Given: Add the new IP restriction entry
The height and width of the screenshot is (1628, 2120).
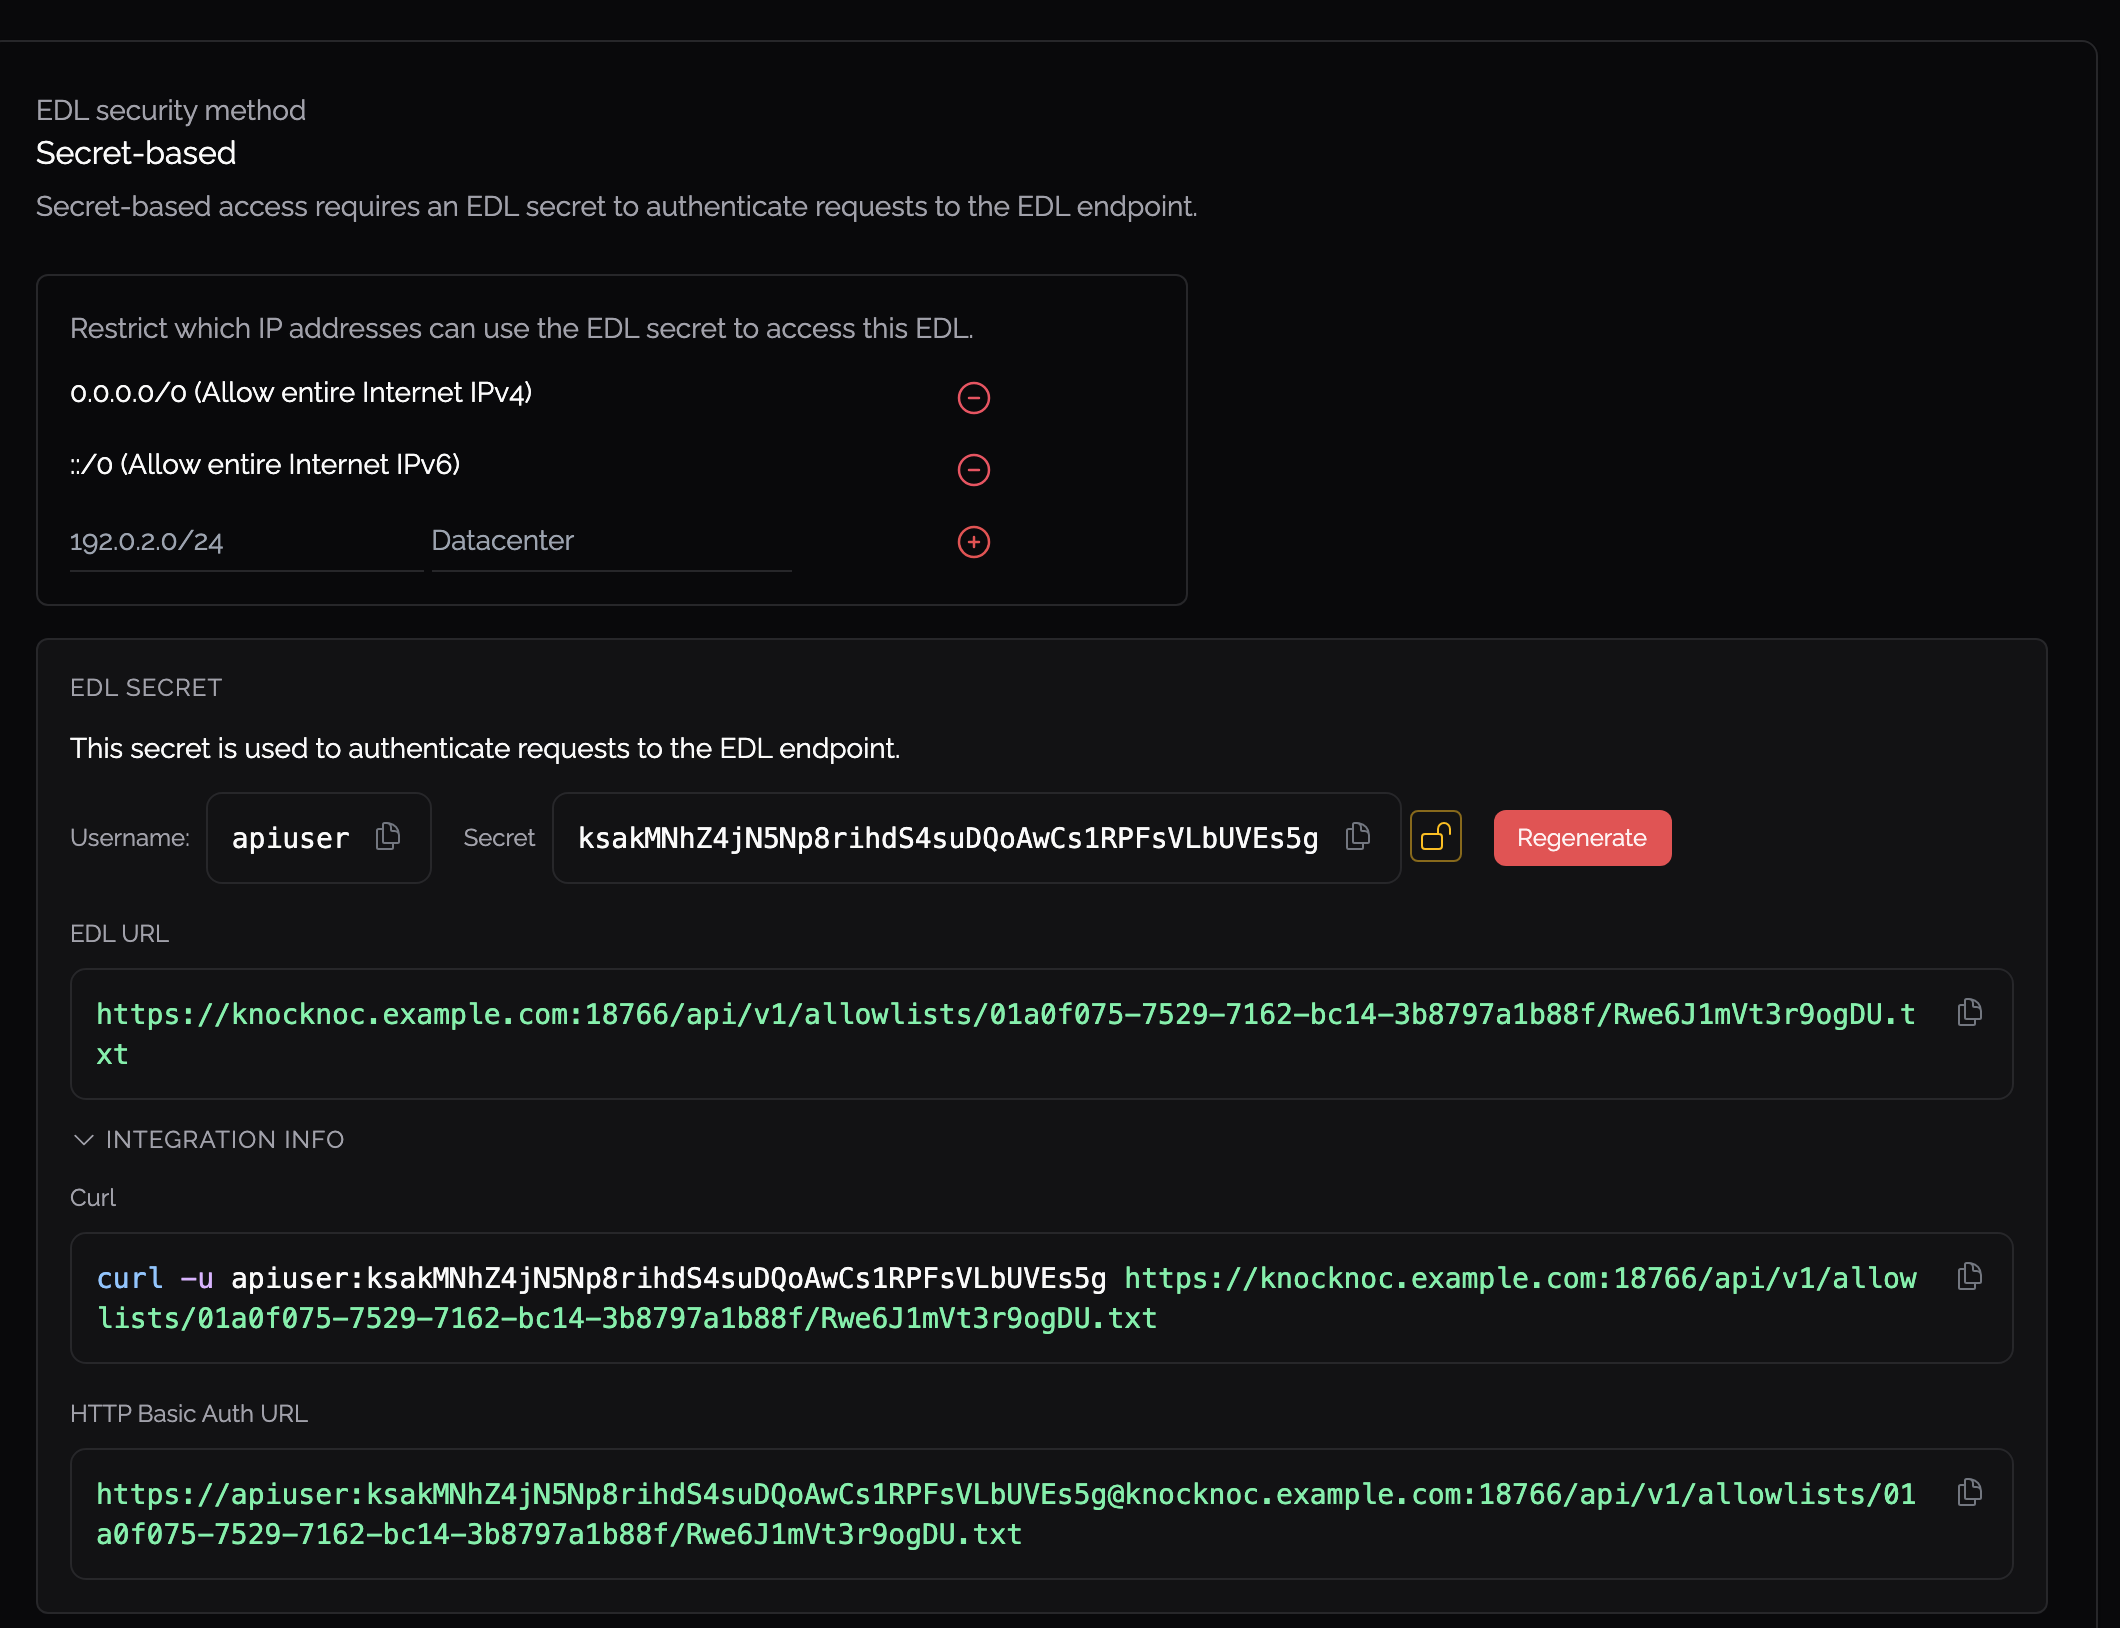Looking at the screenshot, I should coord(973,542).
